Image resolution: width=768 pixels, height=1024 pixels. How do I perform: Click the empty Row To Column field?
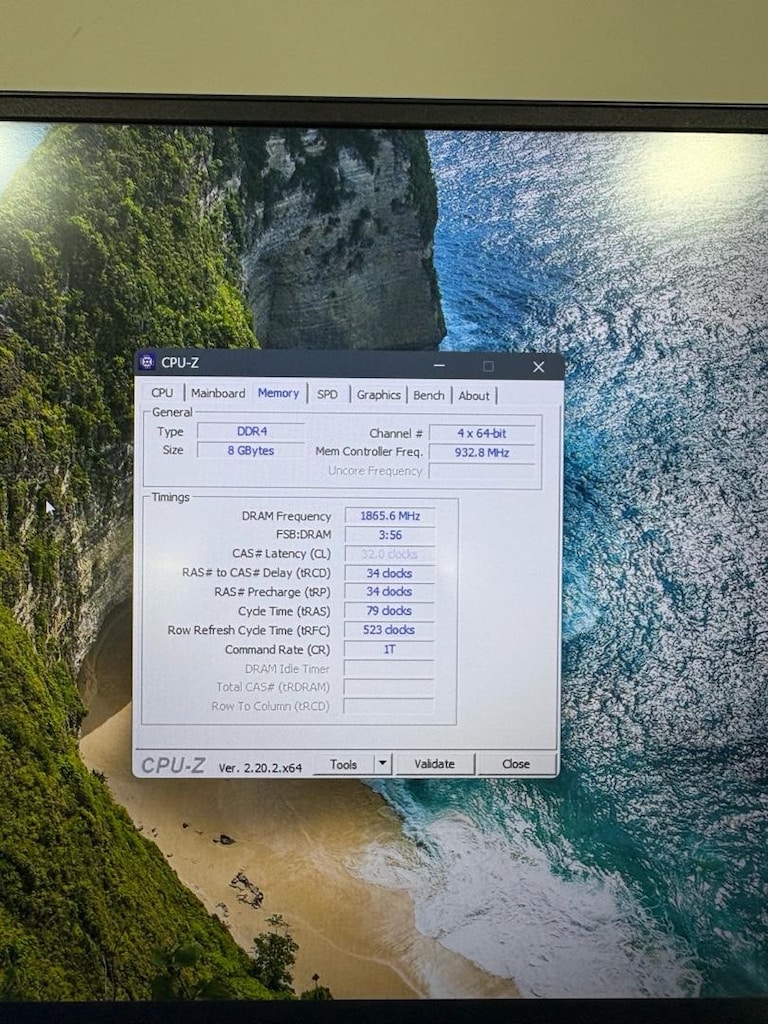(x=389, y=706)
